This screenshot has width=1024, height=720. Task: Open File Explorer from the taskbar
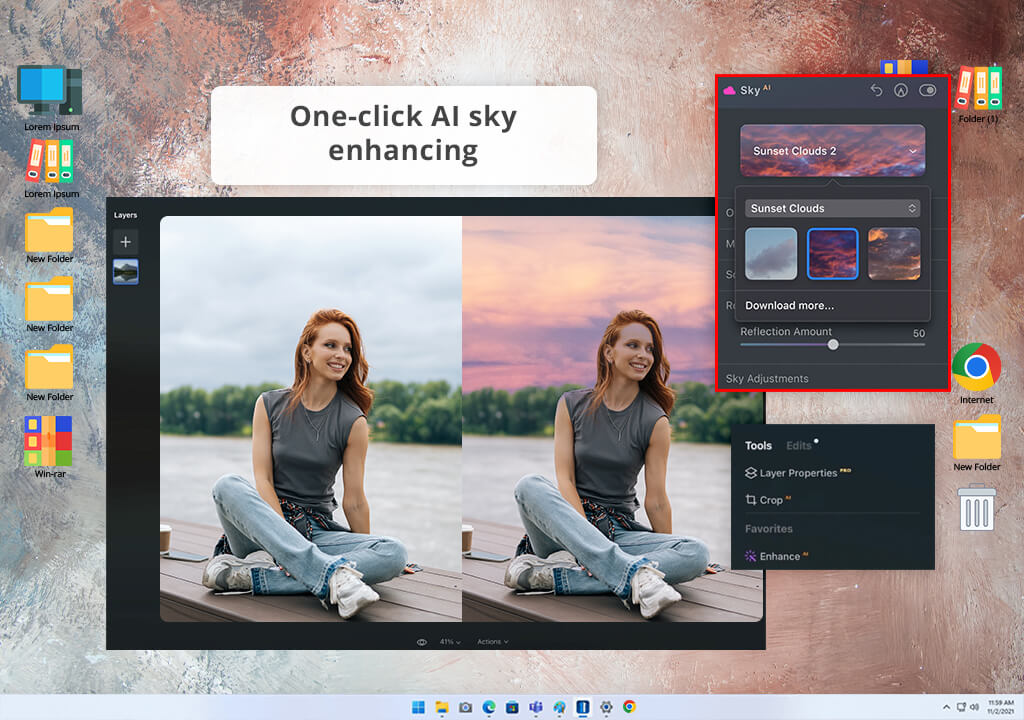pyautogui.click(x=442, y=707)
